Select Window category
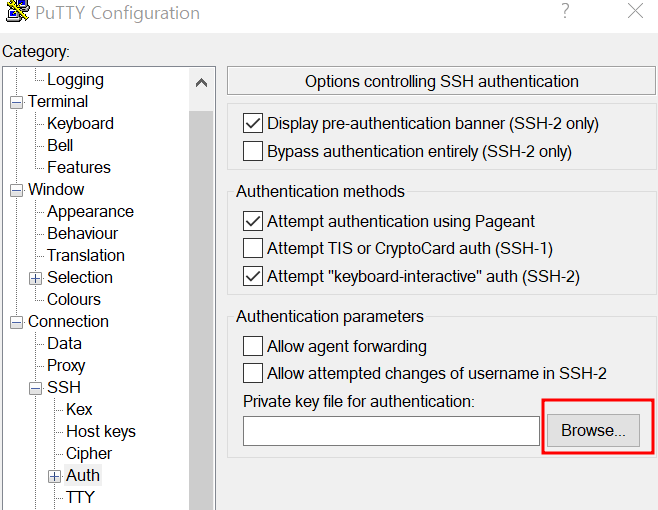Image resolution: width=658 pixels, height=510 pixels. pyautogui.click(x=56, y=189)
